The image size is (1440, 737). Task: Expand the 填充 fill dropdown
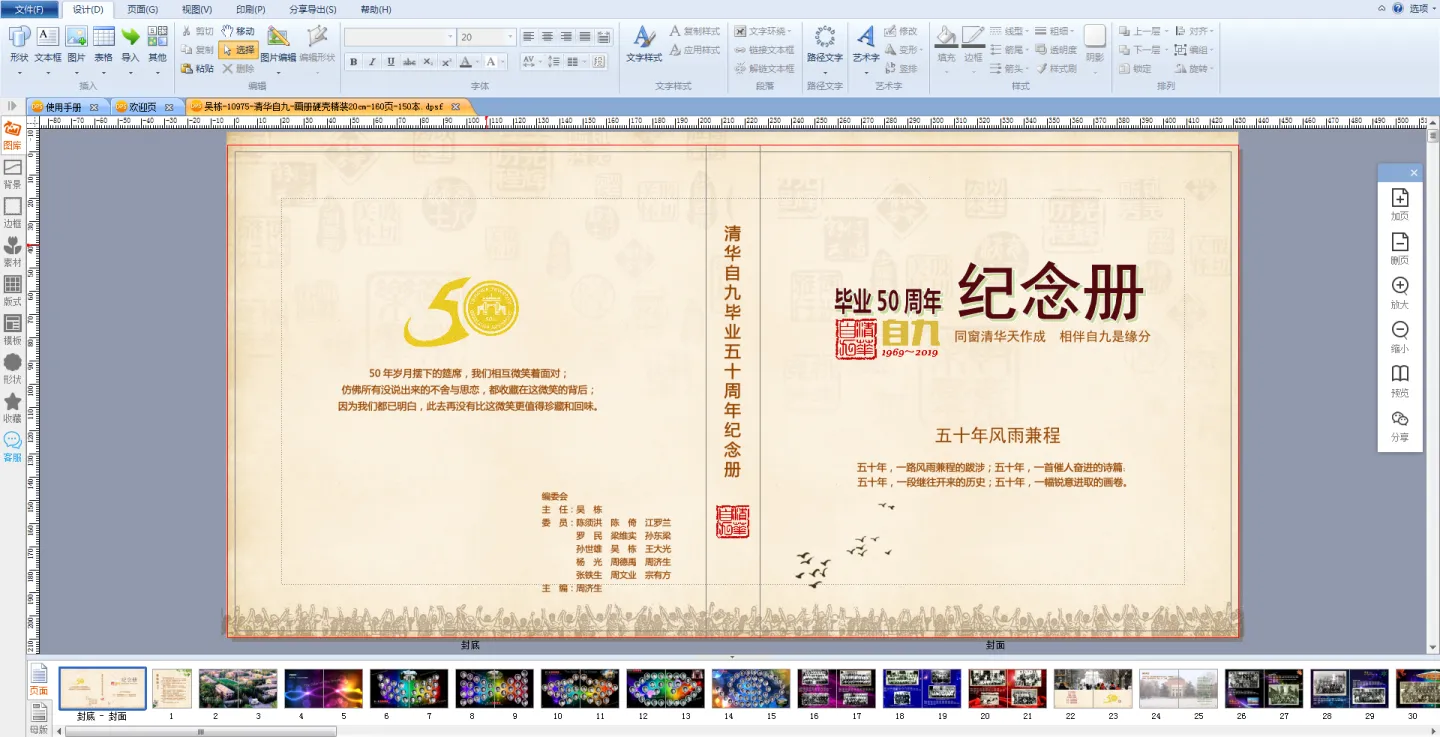point(947,70)
